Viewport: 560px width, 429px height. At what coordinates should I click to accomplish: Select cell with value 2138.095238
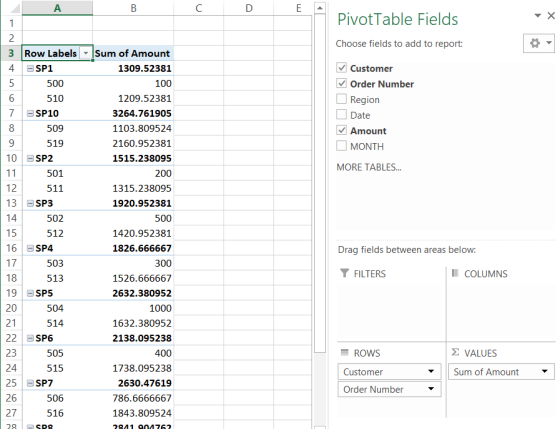(x=133, y=338)
